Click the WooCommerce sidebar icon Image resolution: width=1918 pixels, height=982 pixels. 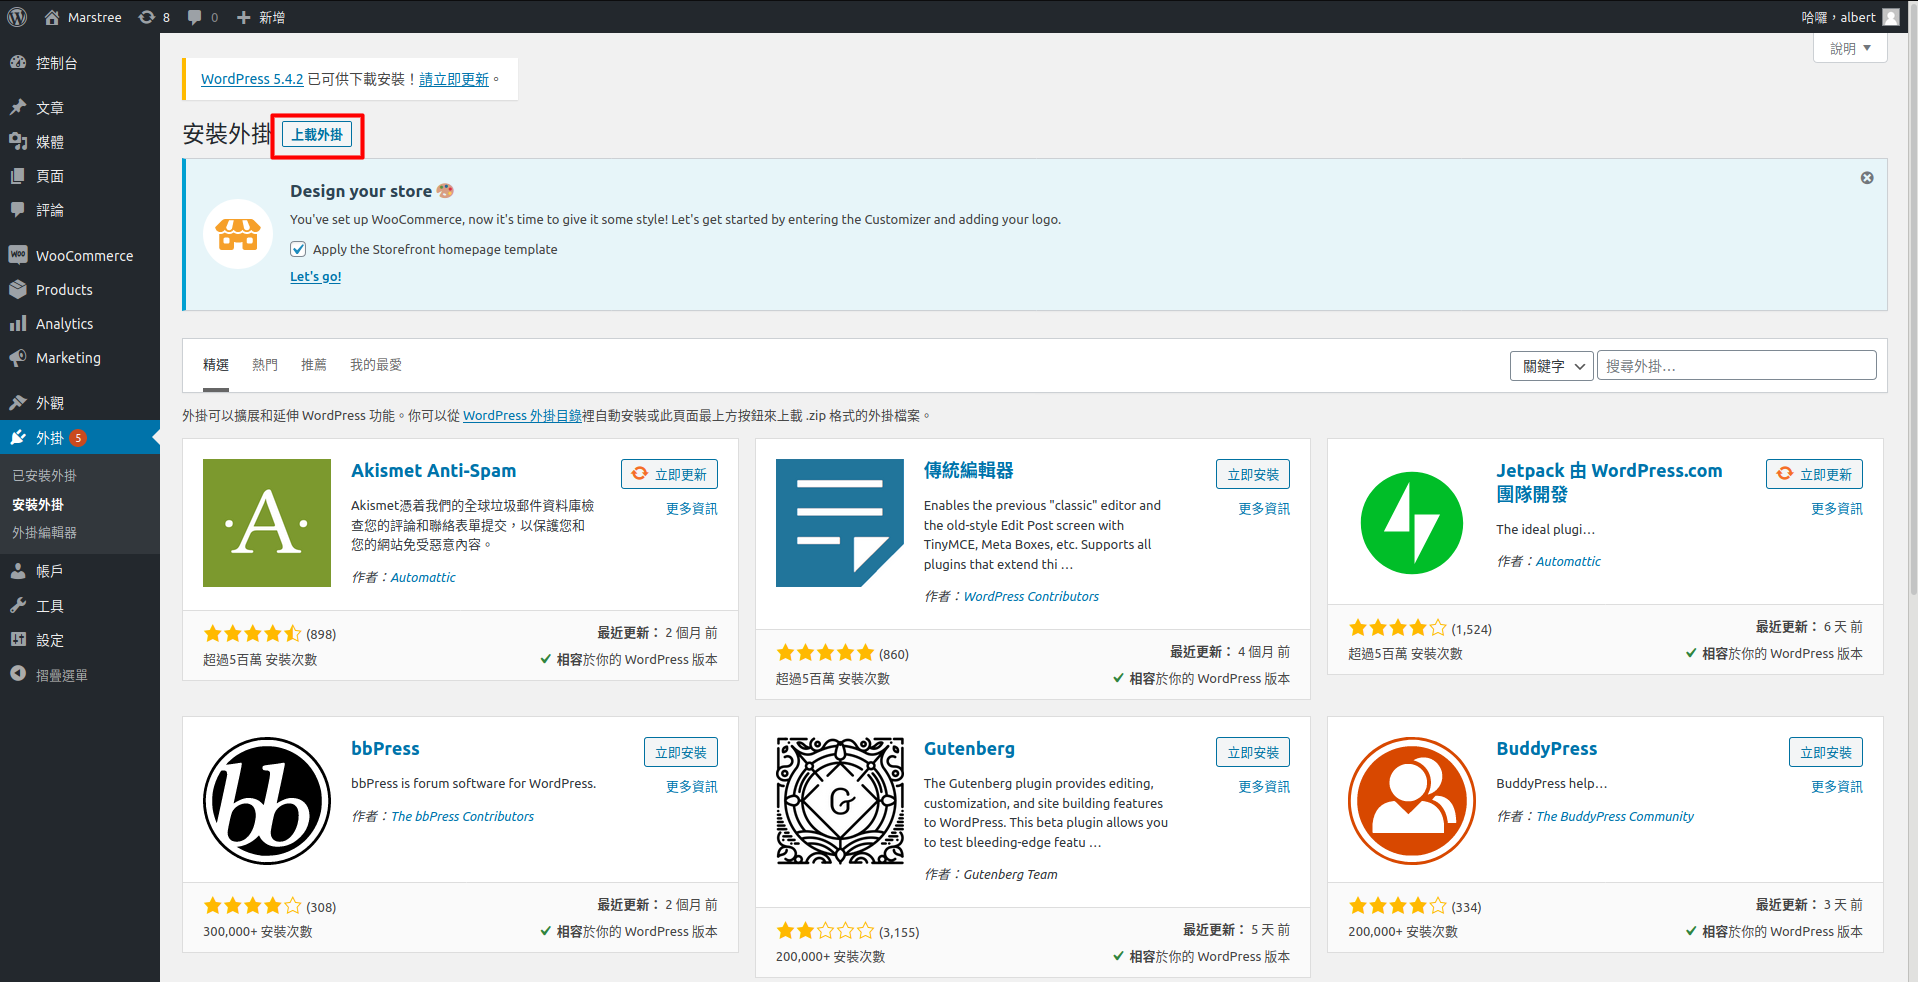coord(18,255)
